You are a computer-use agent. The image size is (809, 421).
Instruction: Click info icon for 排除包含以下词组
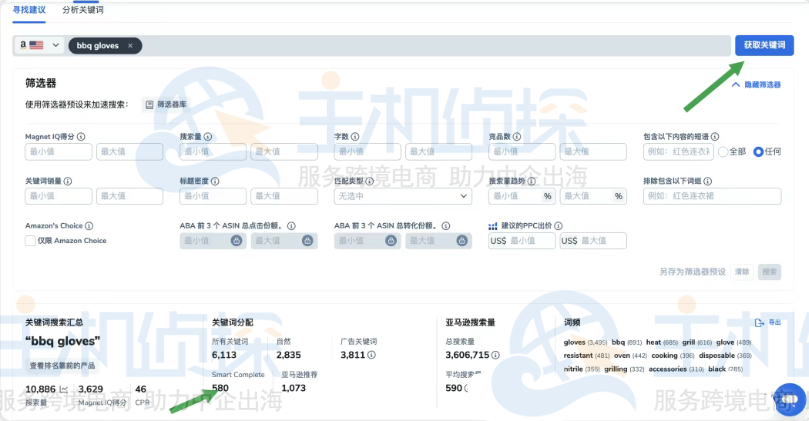[x=707, y=181]
